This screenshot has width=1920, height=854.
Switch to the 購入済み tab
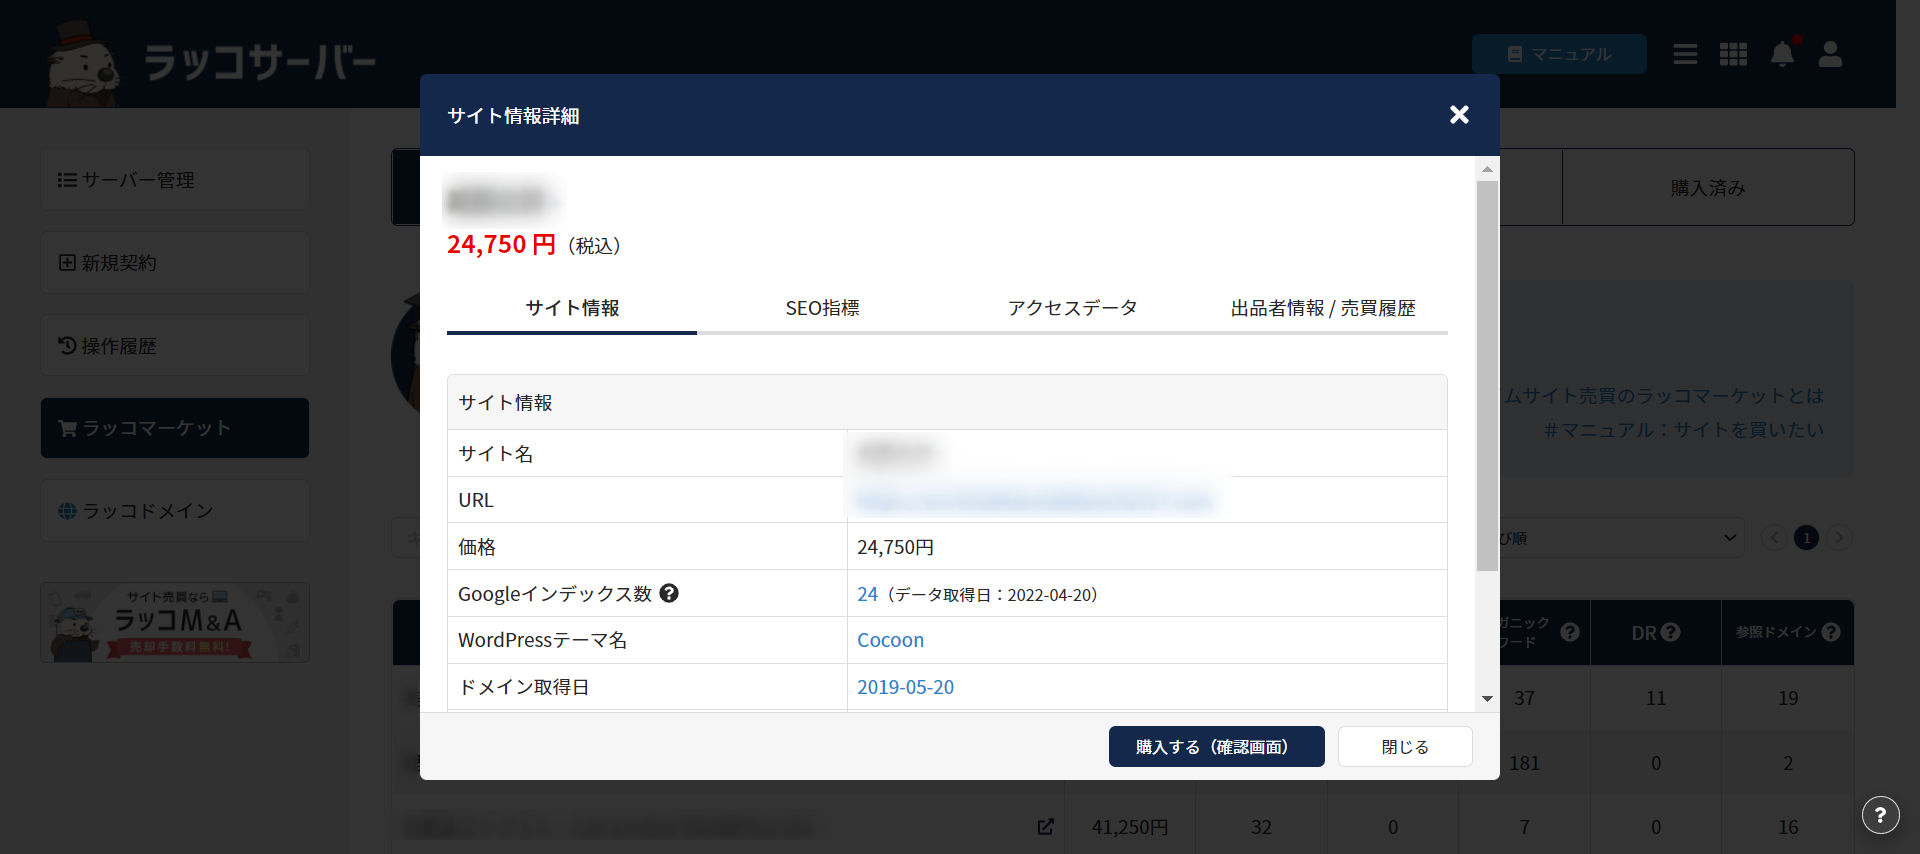point(1708,187)
